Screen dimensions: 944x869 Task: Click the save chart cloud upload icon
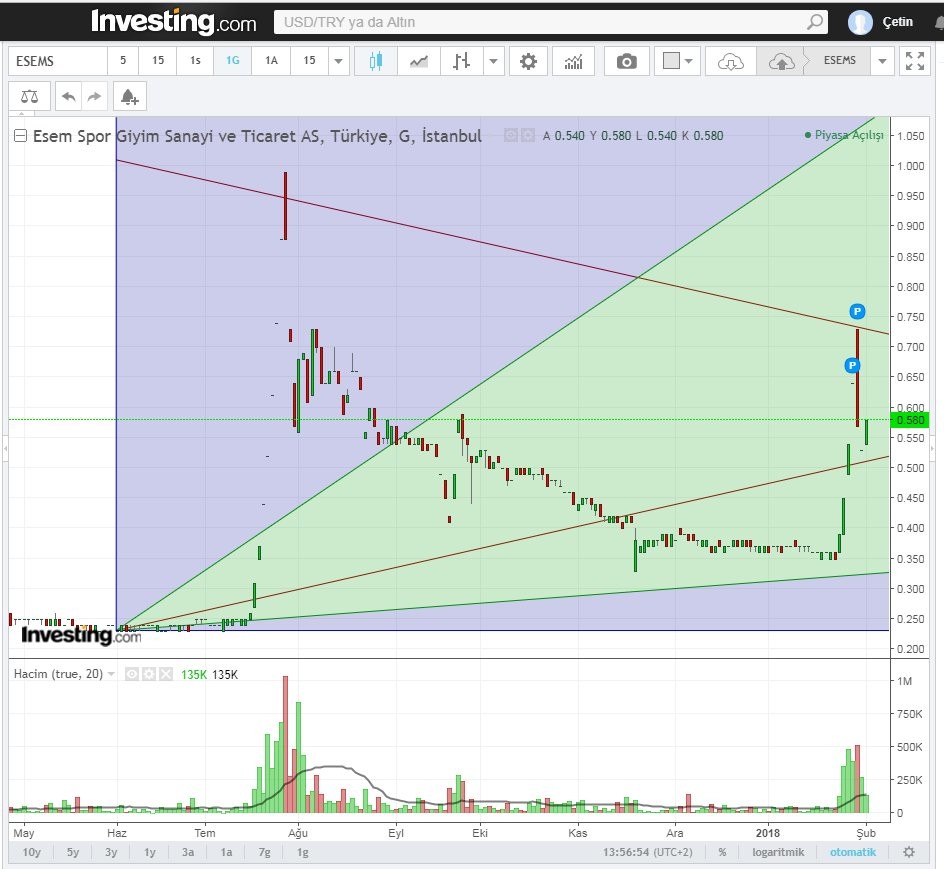(x=781, y=61)
